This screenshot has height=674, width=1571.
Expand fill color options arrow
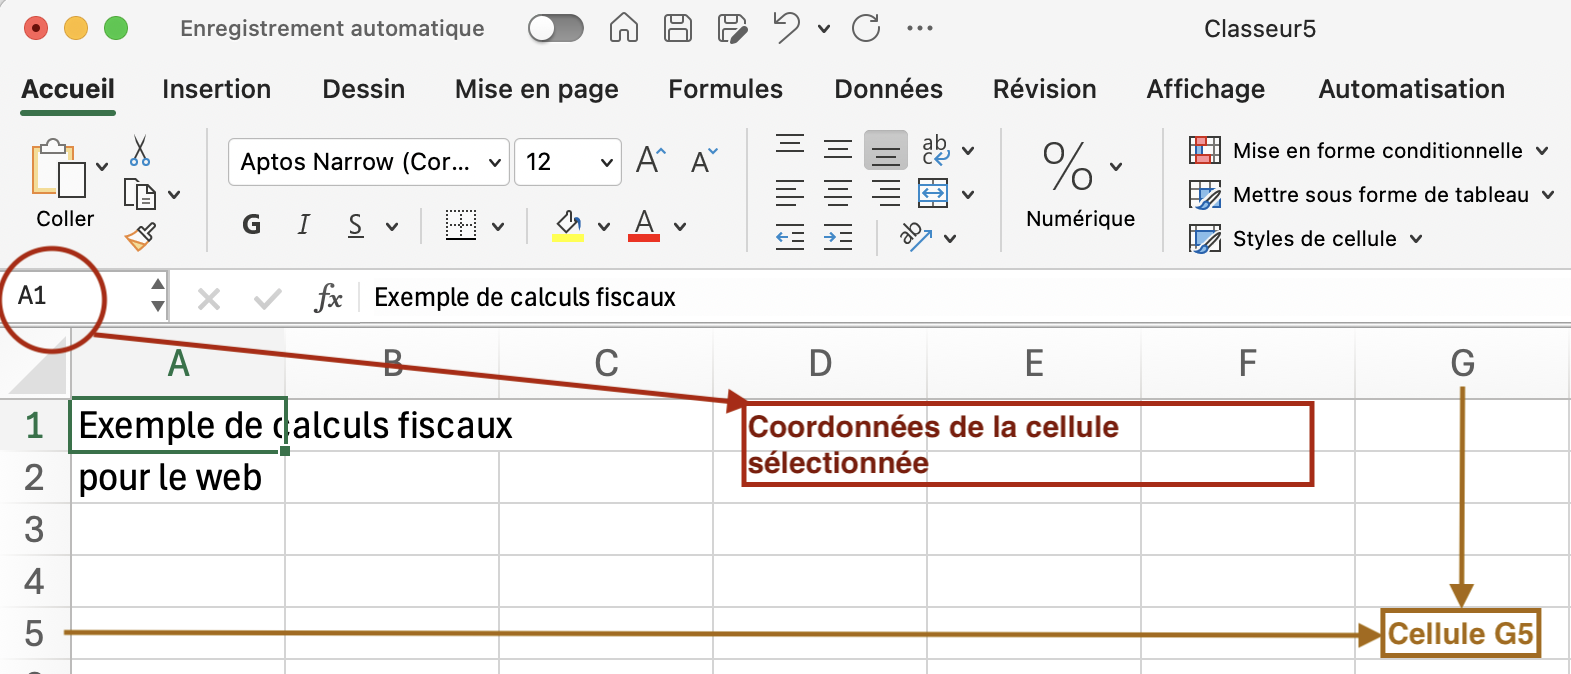coord(604,227)
